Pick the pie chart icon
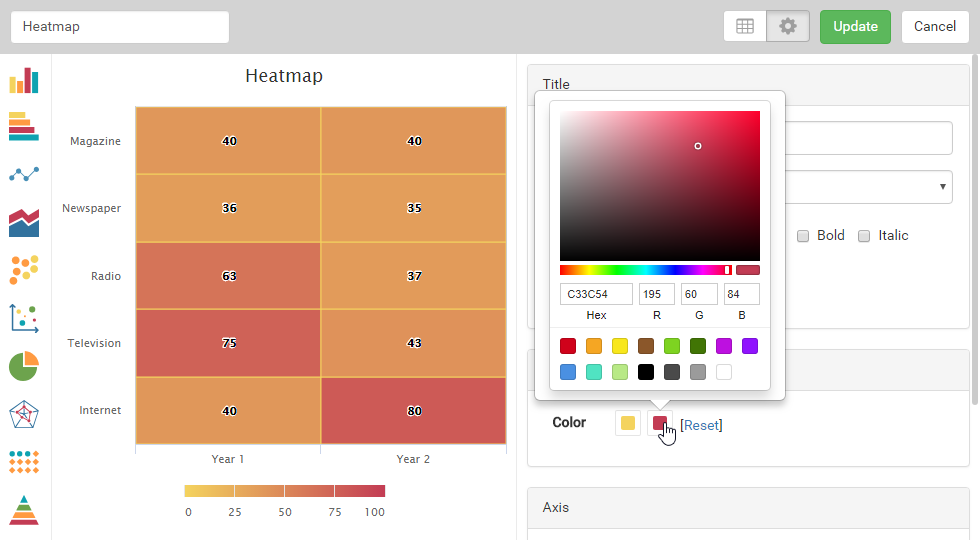This screenshot has height=540, width=980. click(24, 366)
